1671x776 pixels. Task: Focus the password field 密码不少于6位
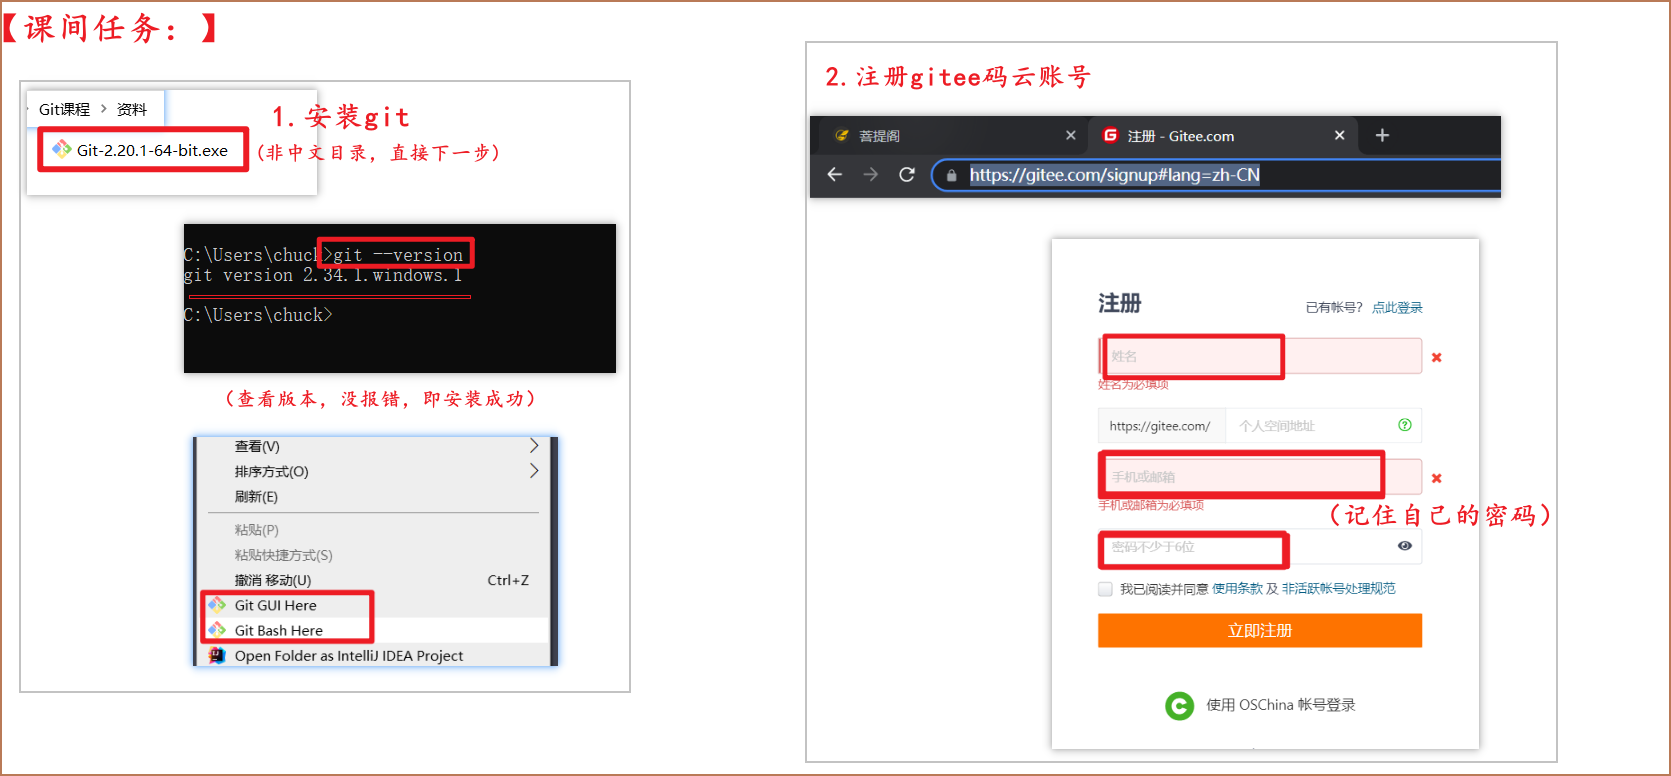(1260, 546)
